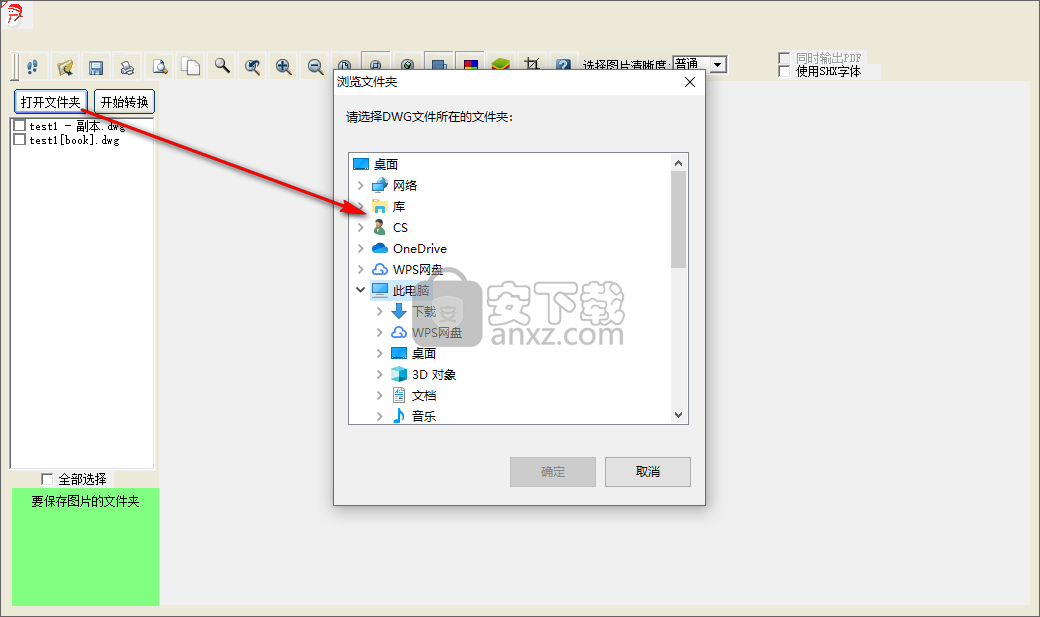Click the green layered stack icon

coord(501,63)
